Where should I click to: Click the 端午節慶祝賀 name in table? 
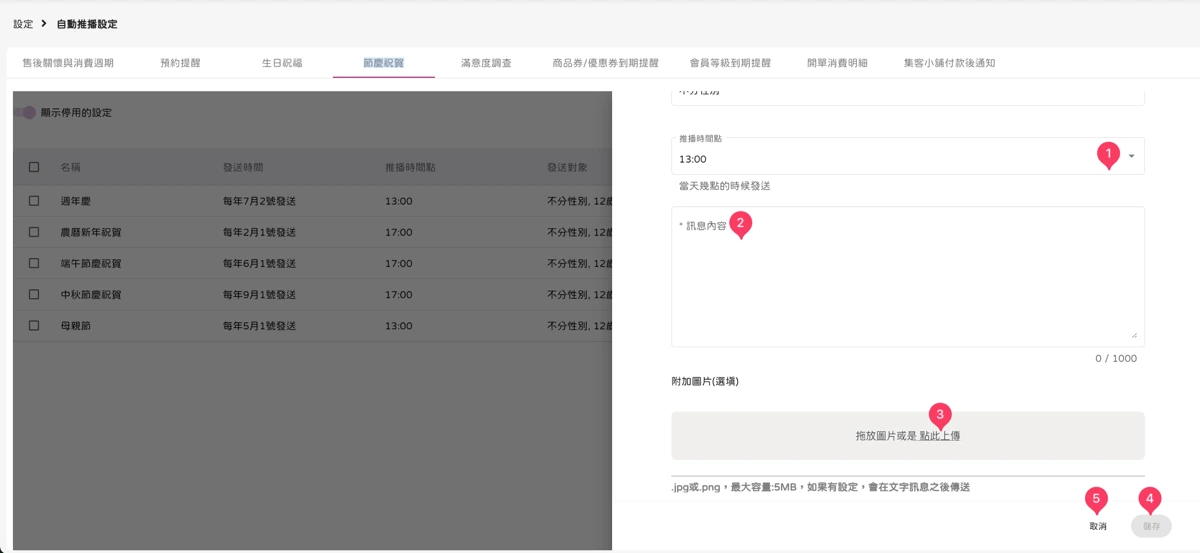90,263
